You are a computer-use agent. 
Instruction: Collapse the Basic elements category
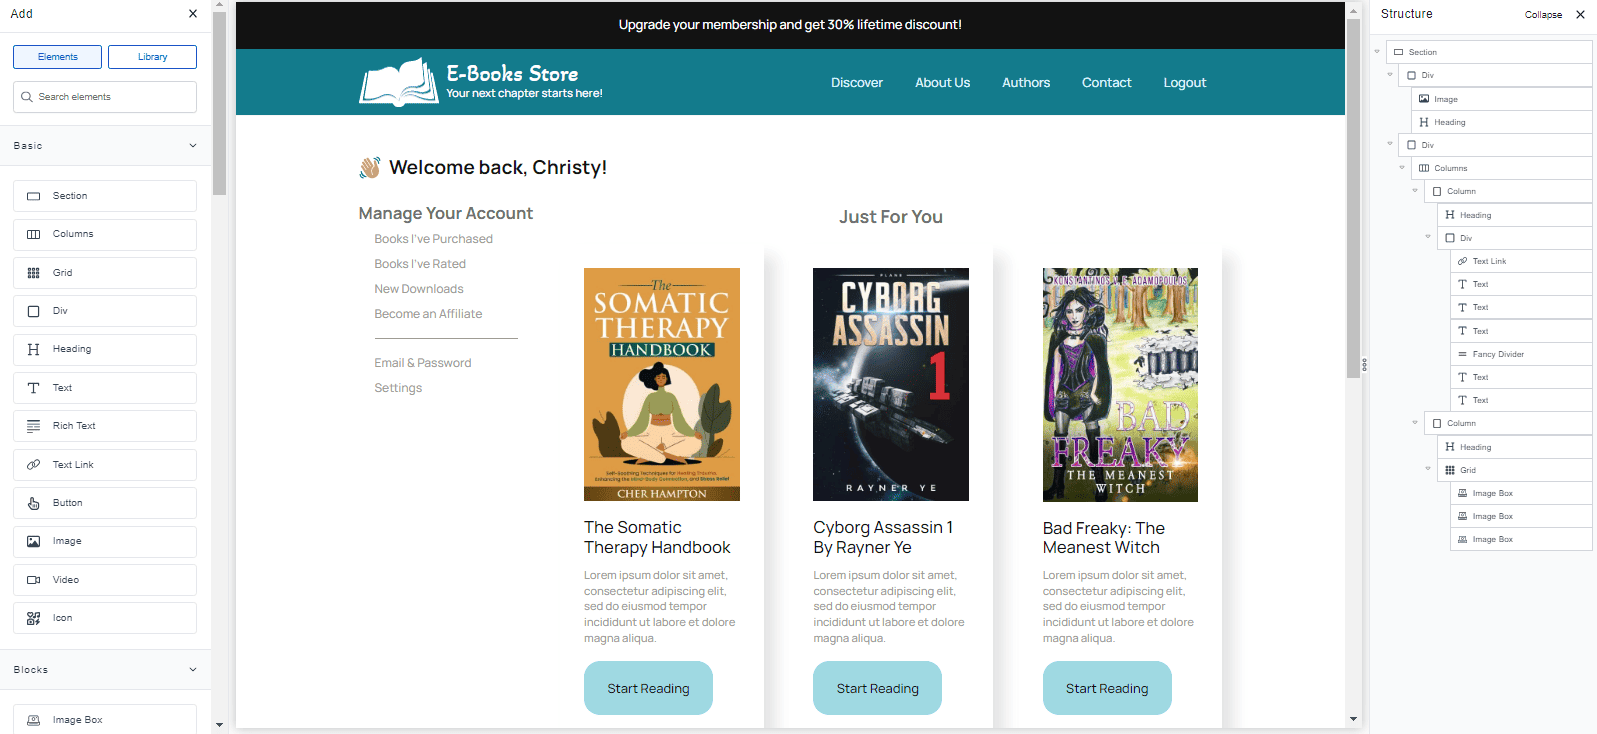pyautogui.click(x=193, y=146)
